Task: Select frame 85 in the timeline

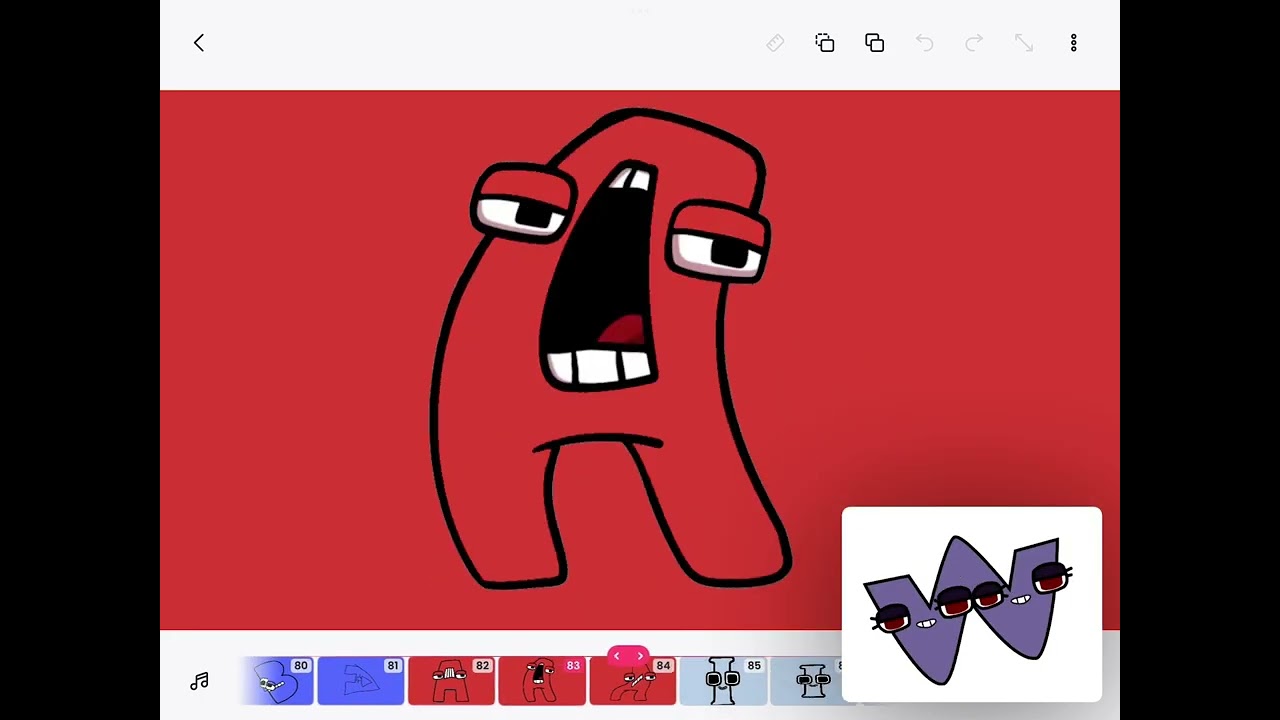Action: tap(723, 681)
